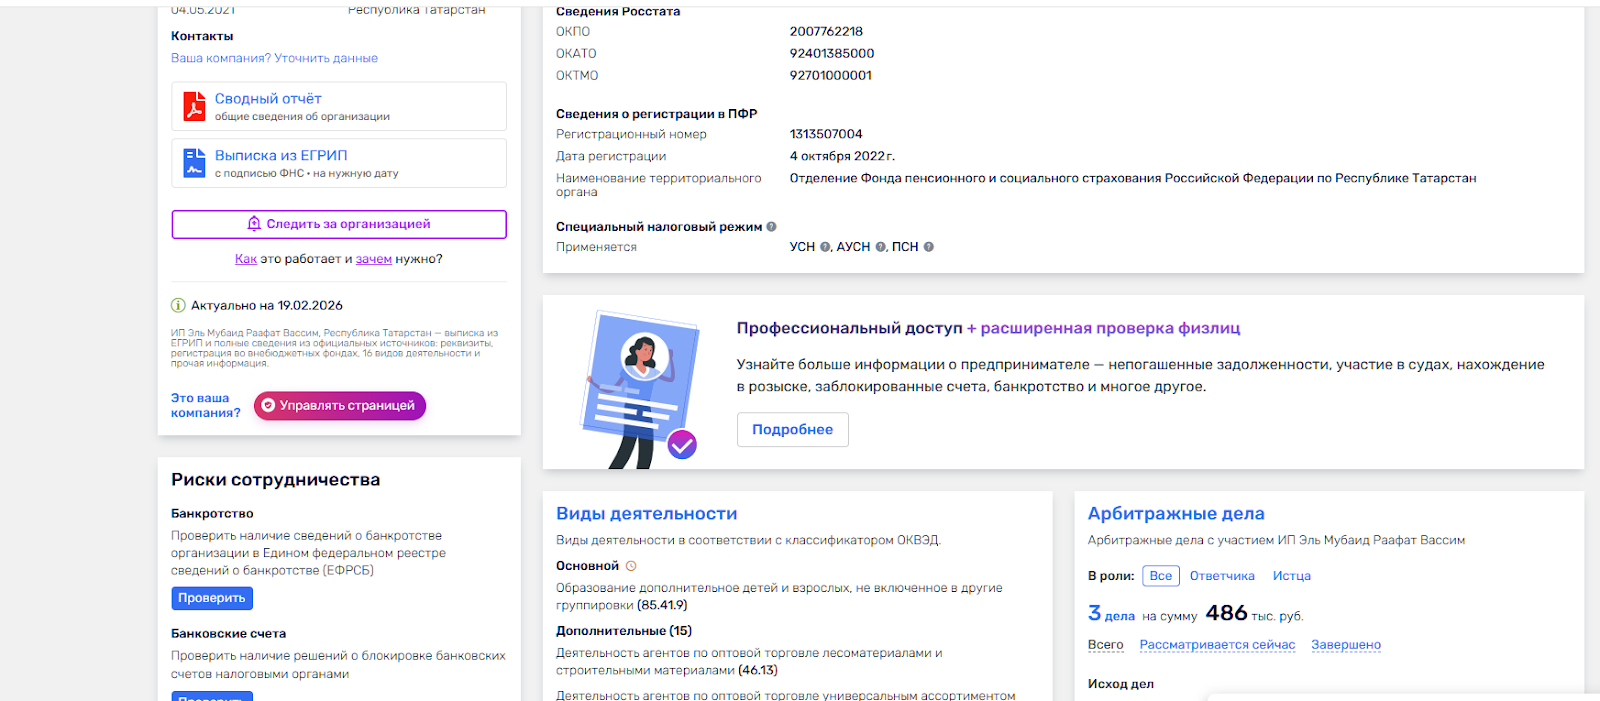The width and height of the screenshot is (1600, 701).
Task: Click the Подробнее button
Action: [793, 430]
